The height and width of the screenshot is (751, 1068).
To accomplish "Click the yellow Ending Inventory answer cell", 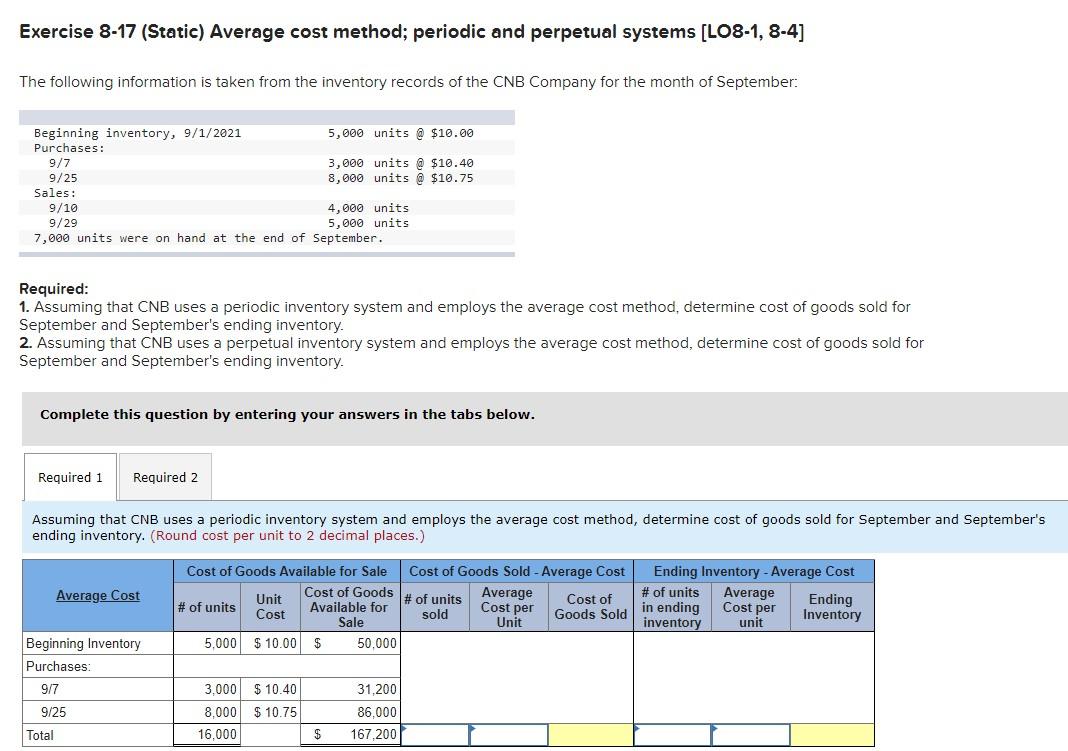I will pos(833,734).
